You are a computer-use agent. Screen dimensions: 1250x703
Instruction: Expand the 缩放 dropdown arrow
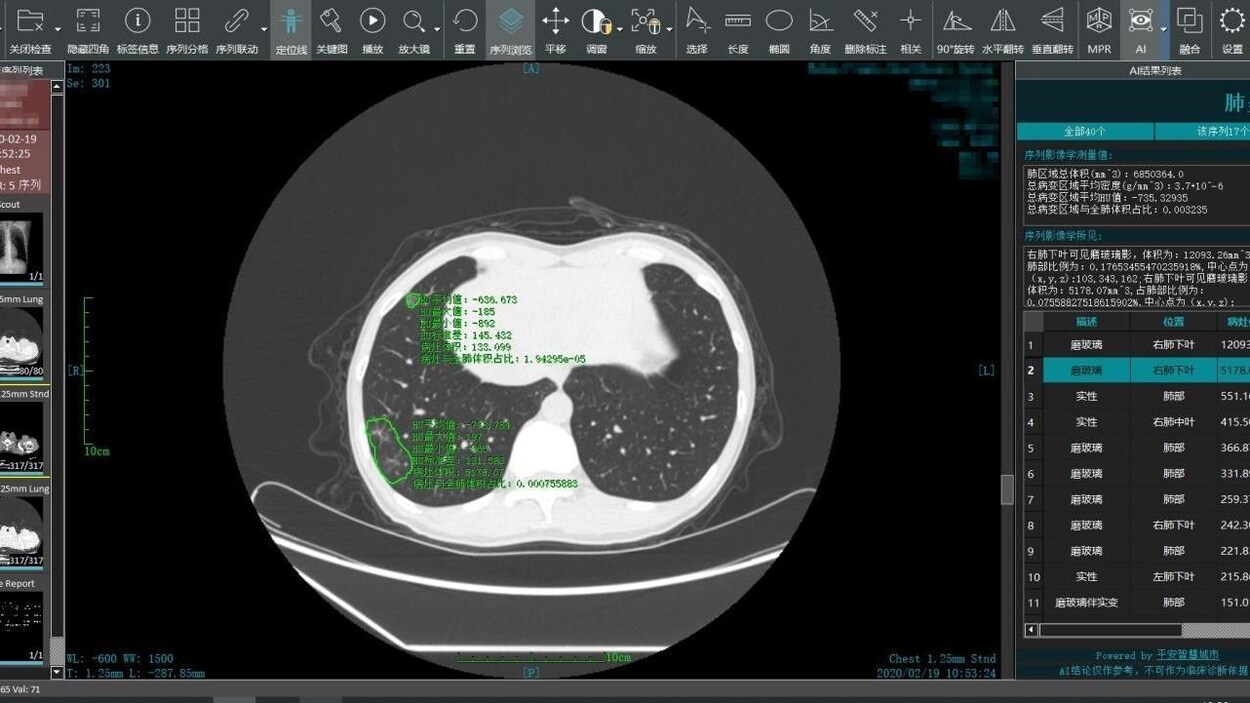[668, 29]
